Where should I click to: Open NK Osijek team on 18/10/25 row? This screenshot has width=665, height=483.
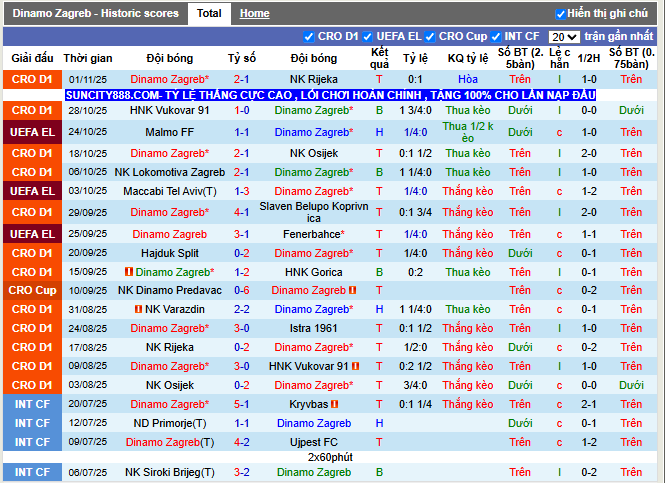314,153
